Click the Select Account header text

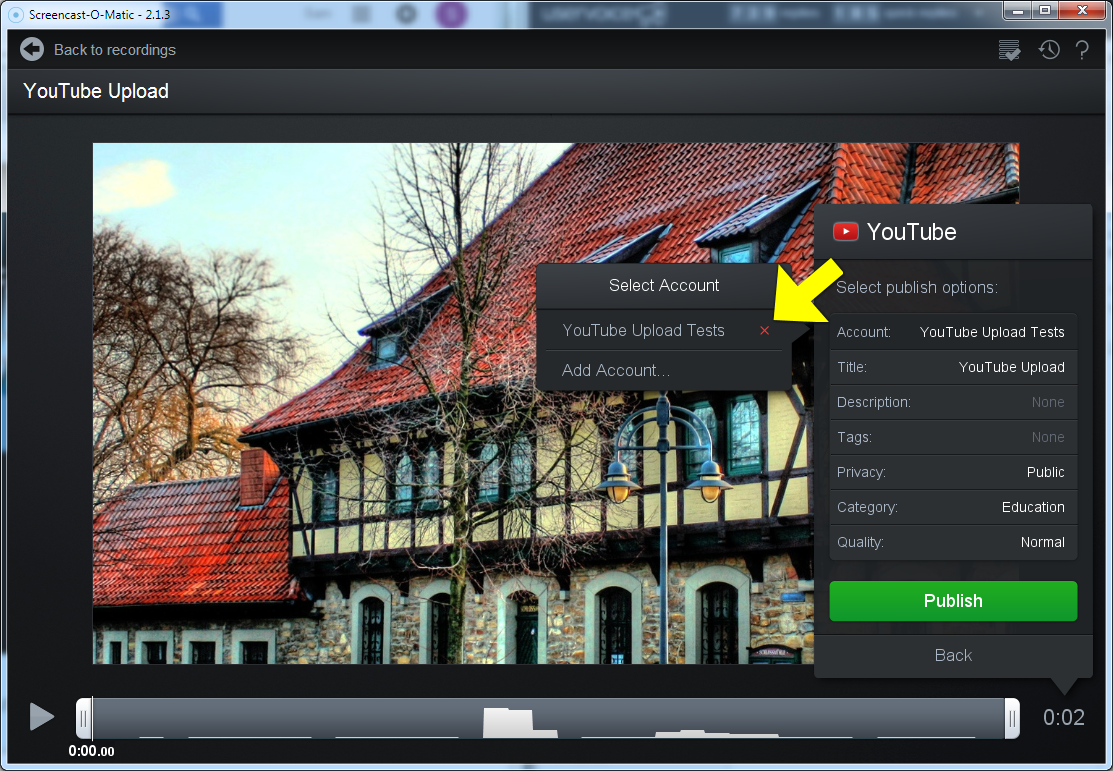click(x=664, y=285)
